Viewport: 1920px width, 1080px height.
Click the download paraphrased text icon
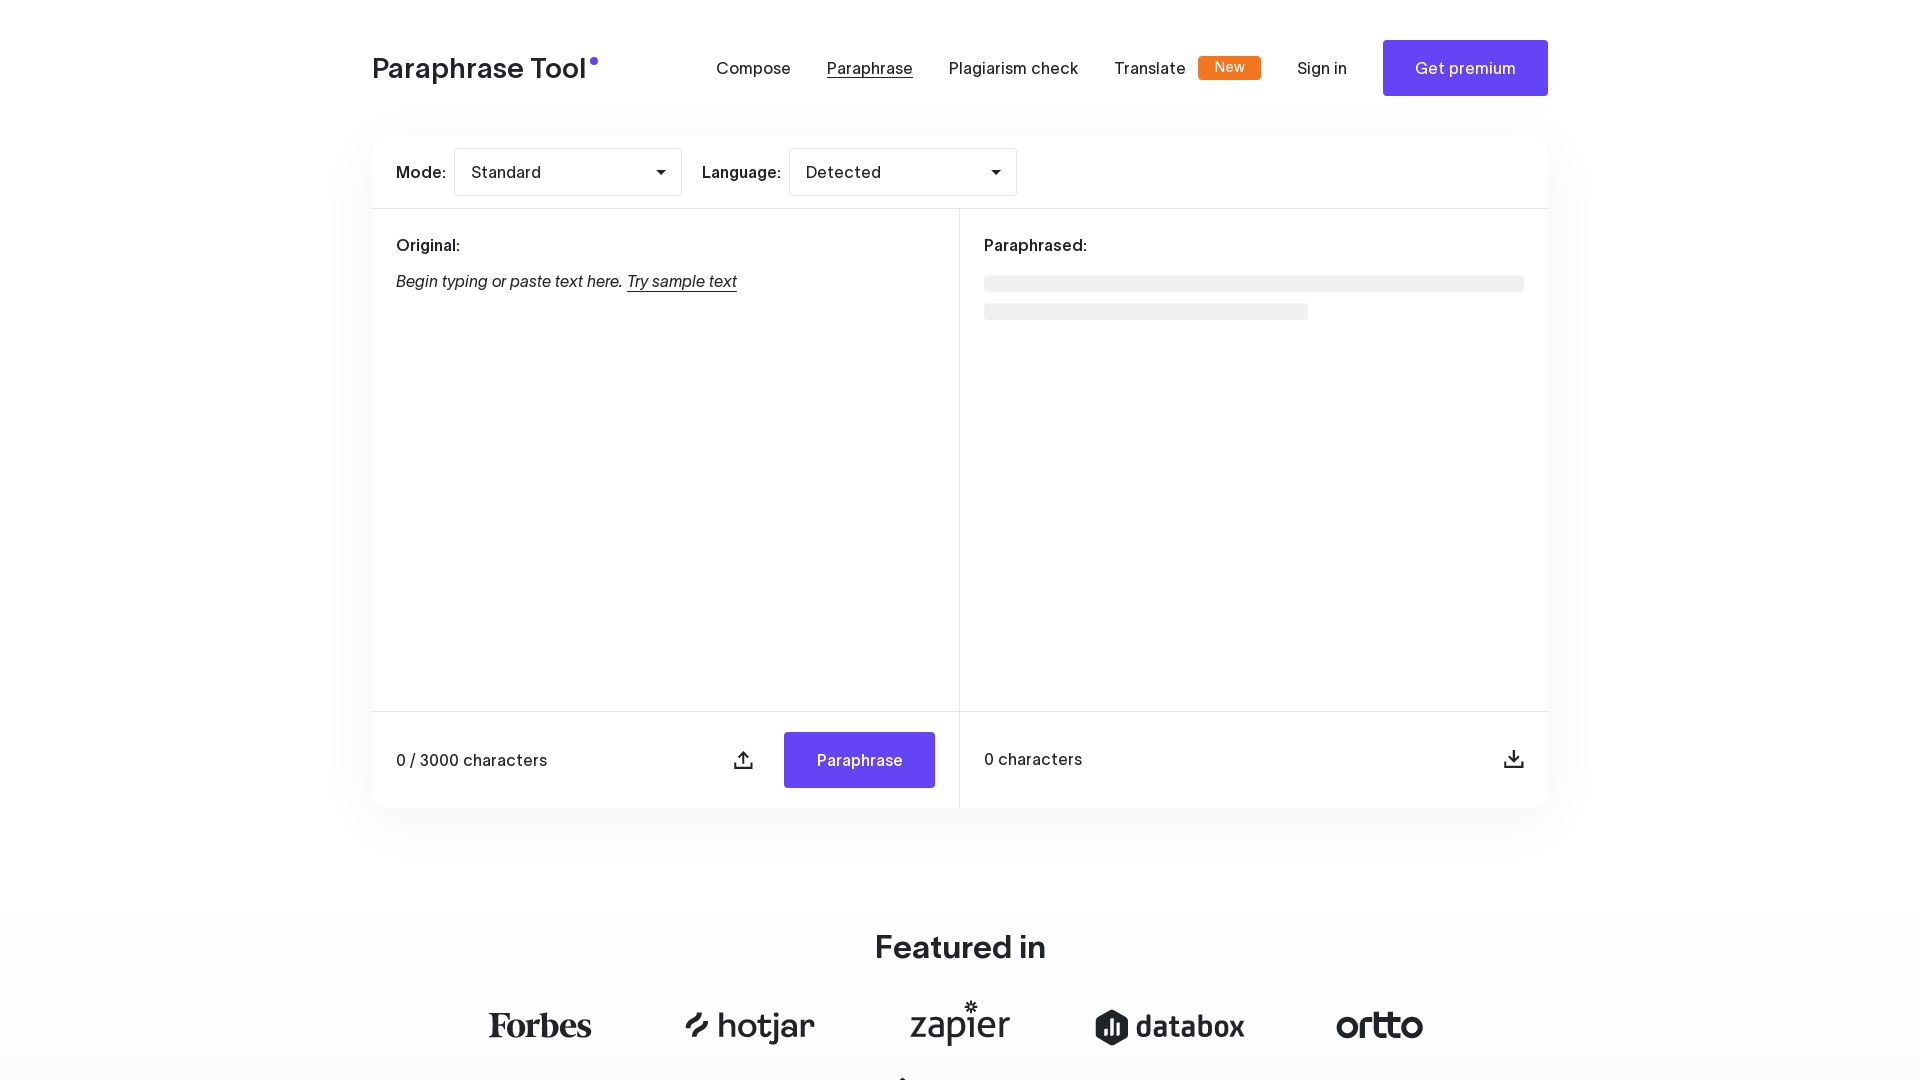pyautogui.click(x=1513, y=760)
